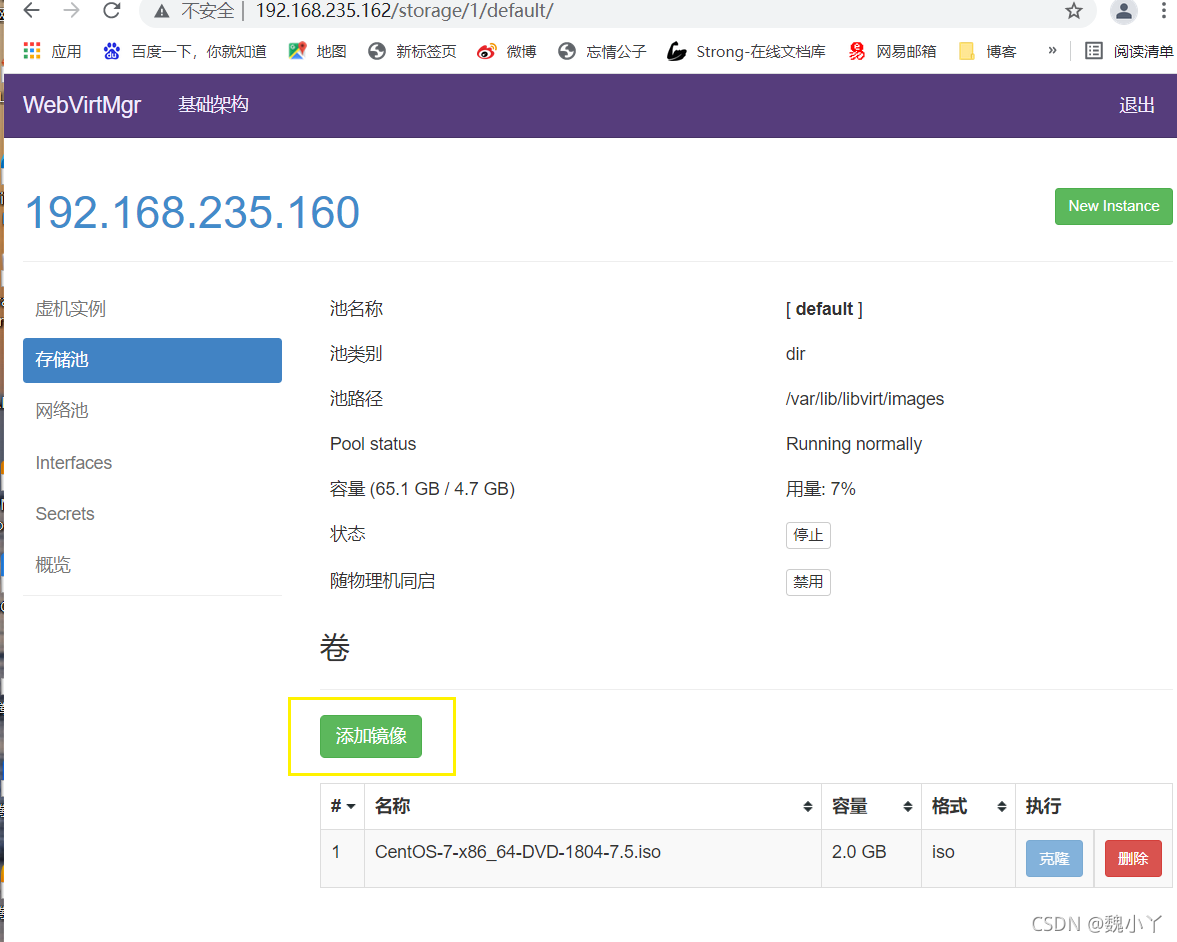1177x942 pixels.
Task: Open the 网易邮箱 bookmark
Action: pos(892,51)
